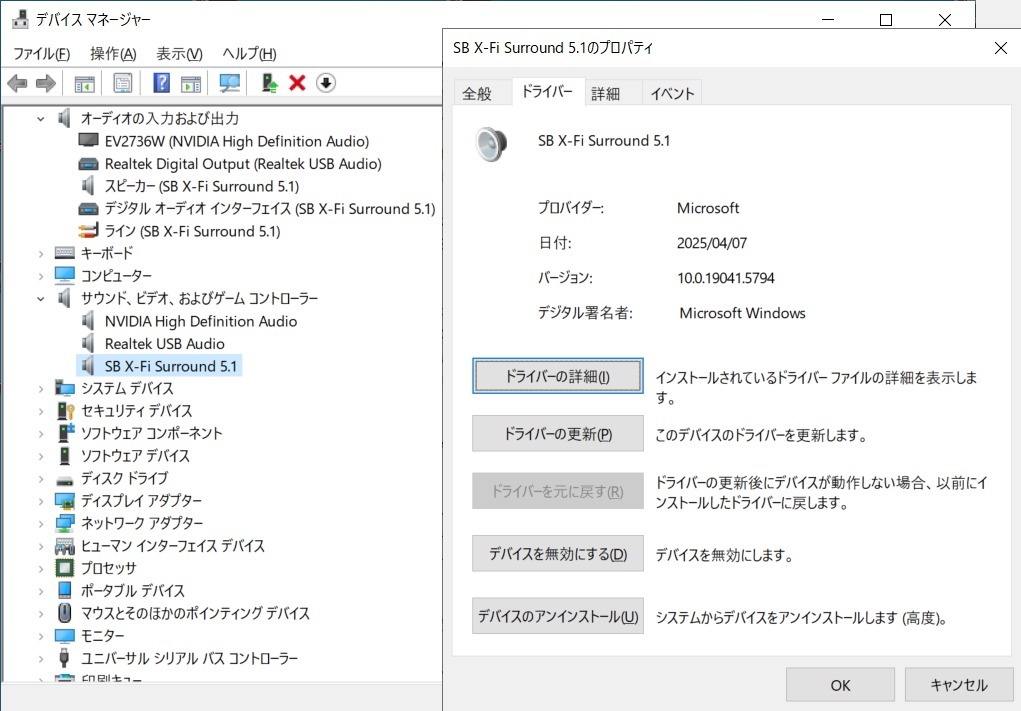Maximize the デバイス マネージャー window

click(886, 20)
